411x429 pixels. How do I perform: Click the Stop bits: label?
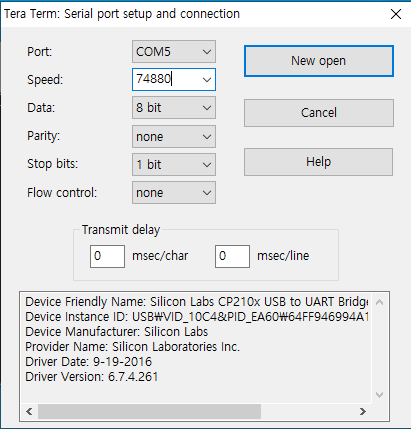[52, 164]
